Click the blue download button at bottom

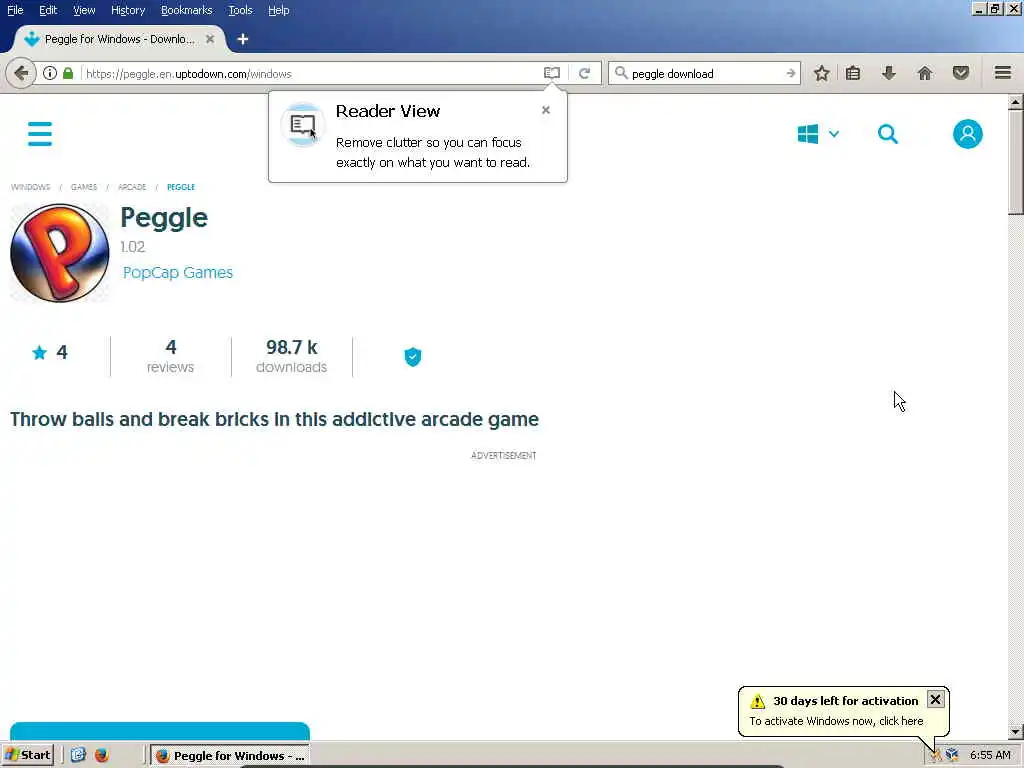(160, 731)
